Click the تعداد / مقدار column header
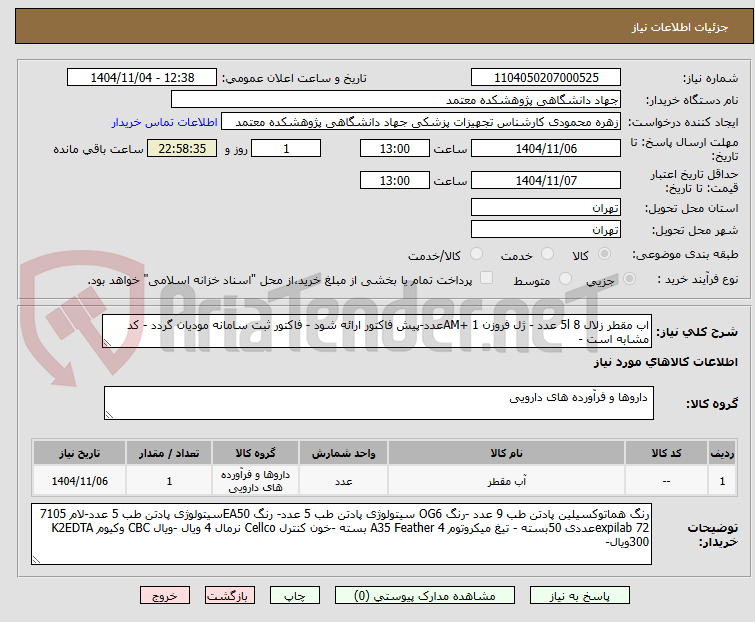The height and width of the screenshot is (622, 755). point(169,453)
